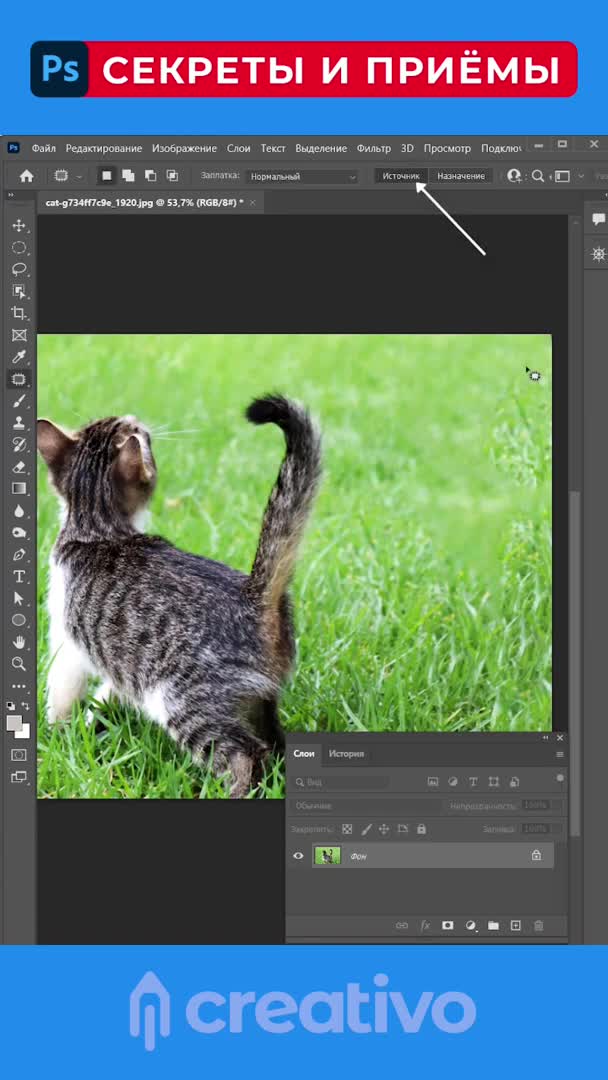Viewport: 608px width, 1080px height.
Task: Choose the Zoom tool in toolbar
Action: [x=19, y=664]
